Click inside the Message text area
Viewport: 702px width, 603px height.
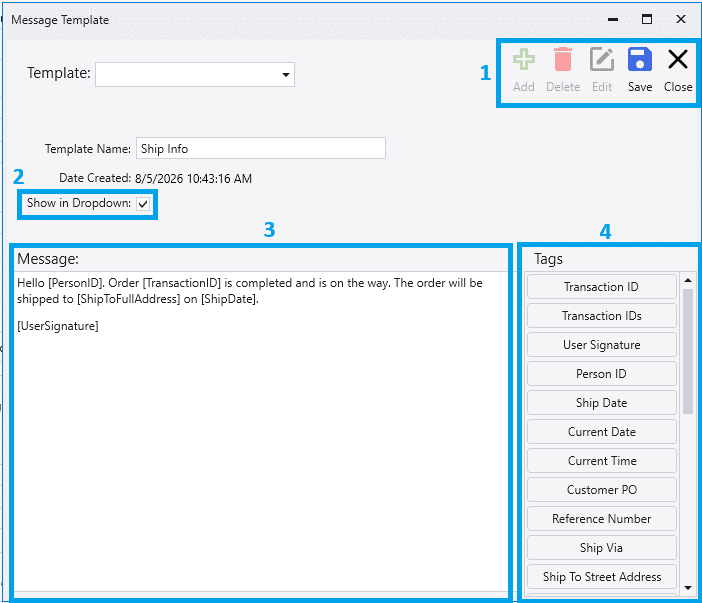pos(261,431)
